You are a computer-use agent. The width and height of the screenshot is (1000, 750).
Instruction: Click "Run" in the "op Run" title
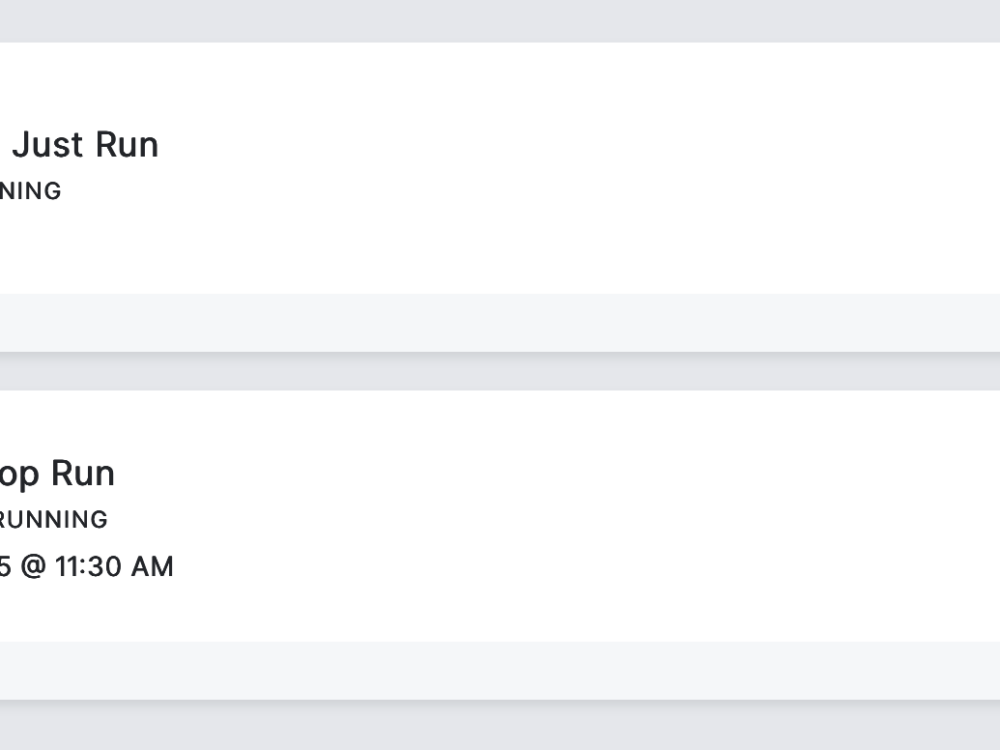83,473
